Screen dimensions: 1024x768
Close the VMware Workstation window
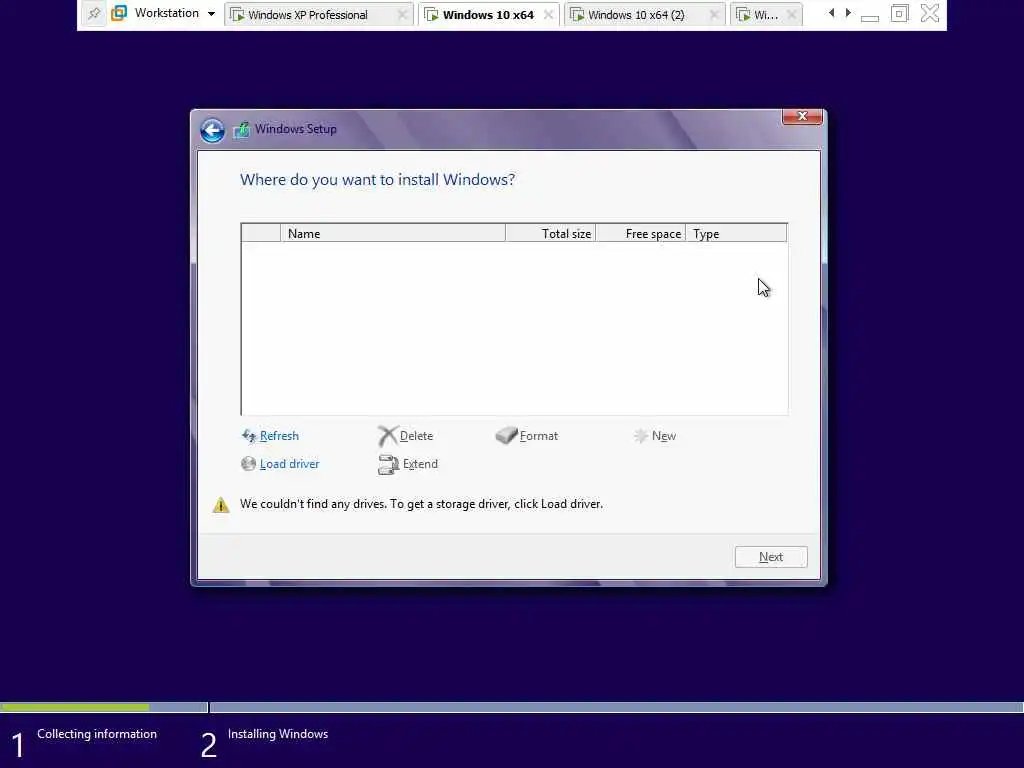click(x=929, y=13)
